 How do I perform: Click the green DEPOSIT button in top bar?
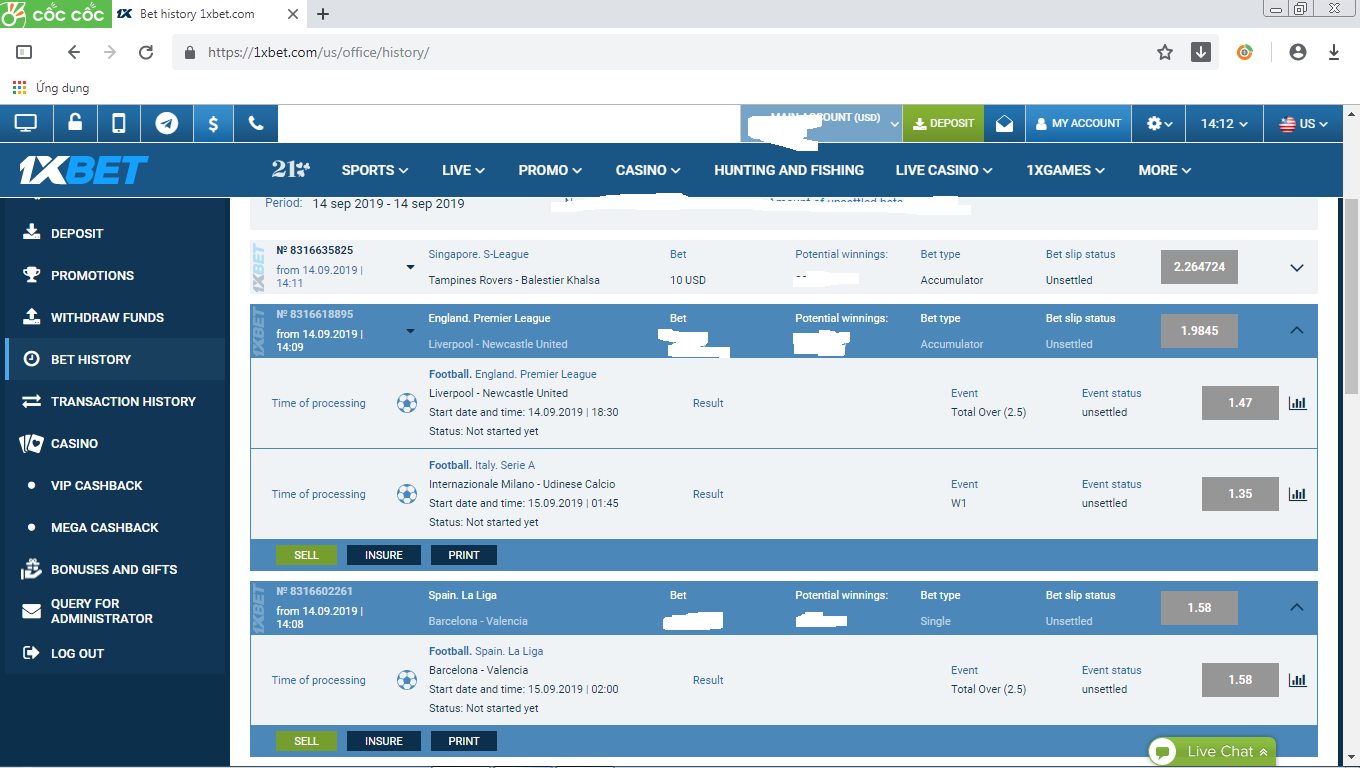click(x=943, y=123)
